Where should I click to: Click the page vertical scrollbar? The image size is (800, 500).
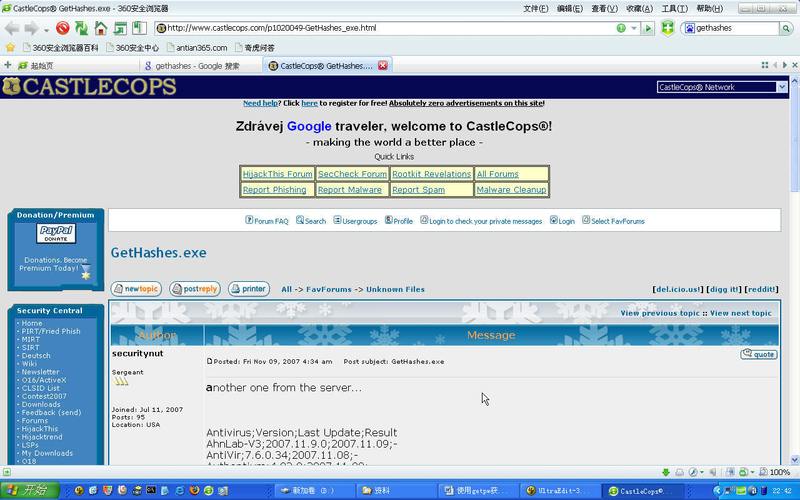pos(794,270)
